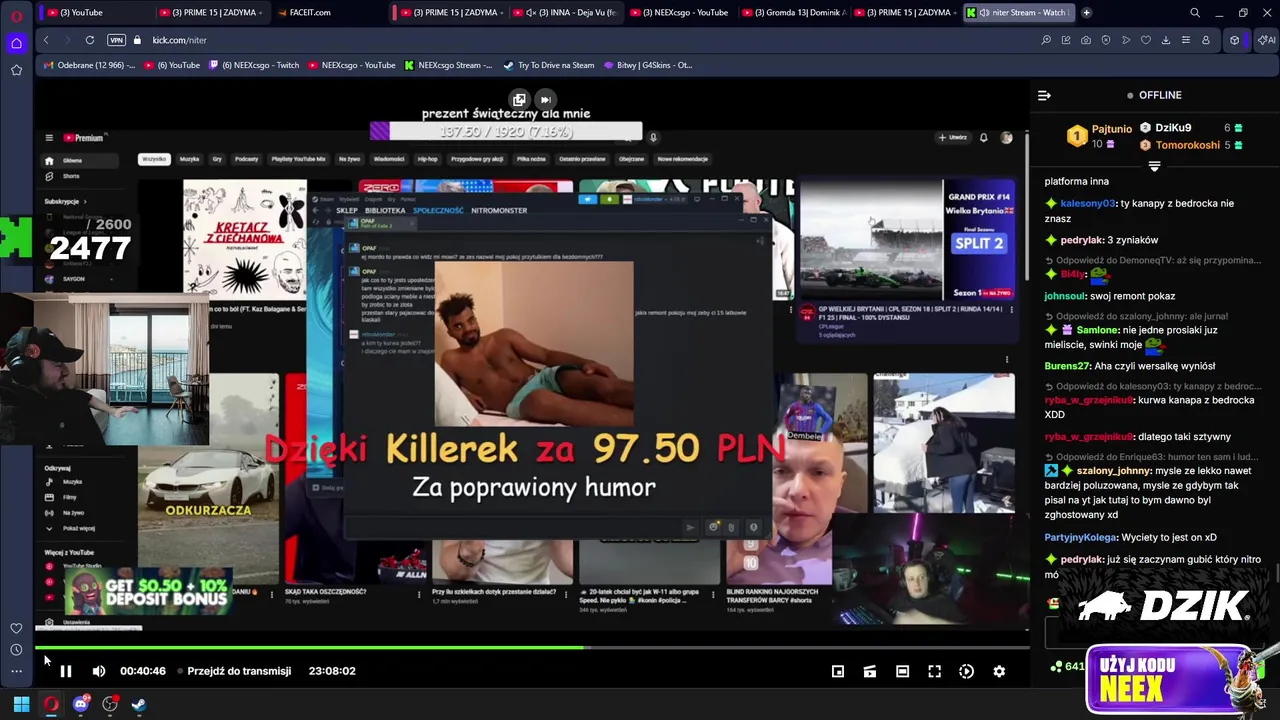The width and height of the screenshot is (1280, 720).
Task: Open the (6) YouTube bookmark
Action: [172, 65]
